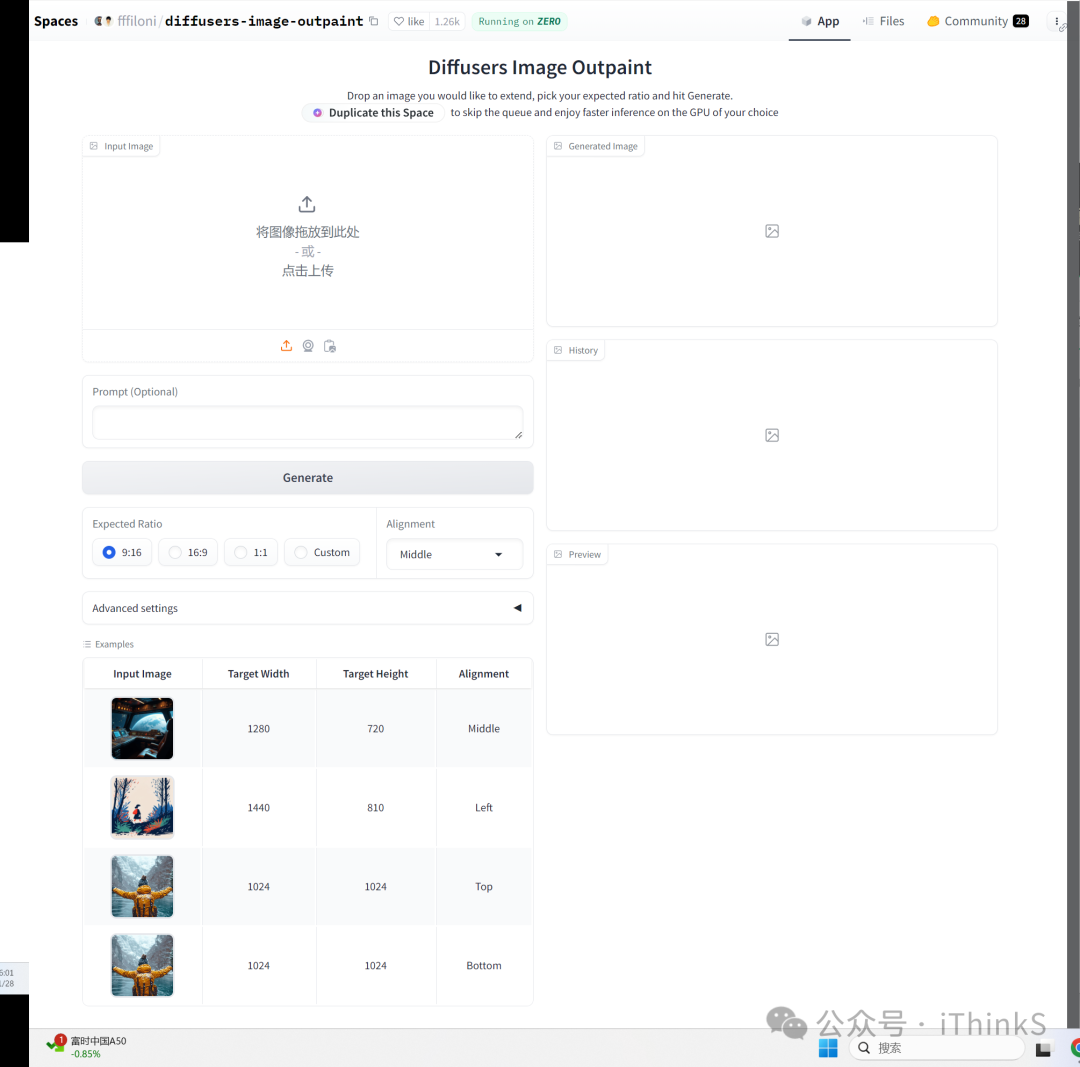Choose the Top alignment hiker thumbnail

tap(143, 886)
